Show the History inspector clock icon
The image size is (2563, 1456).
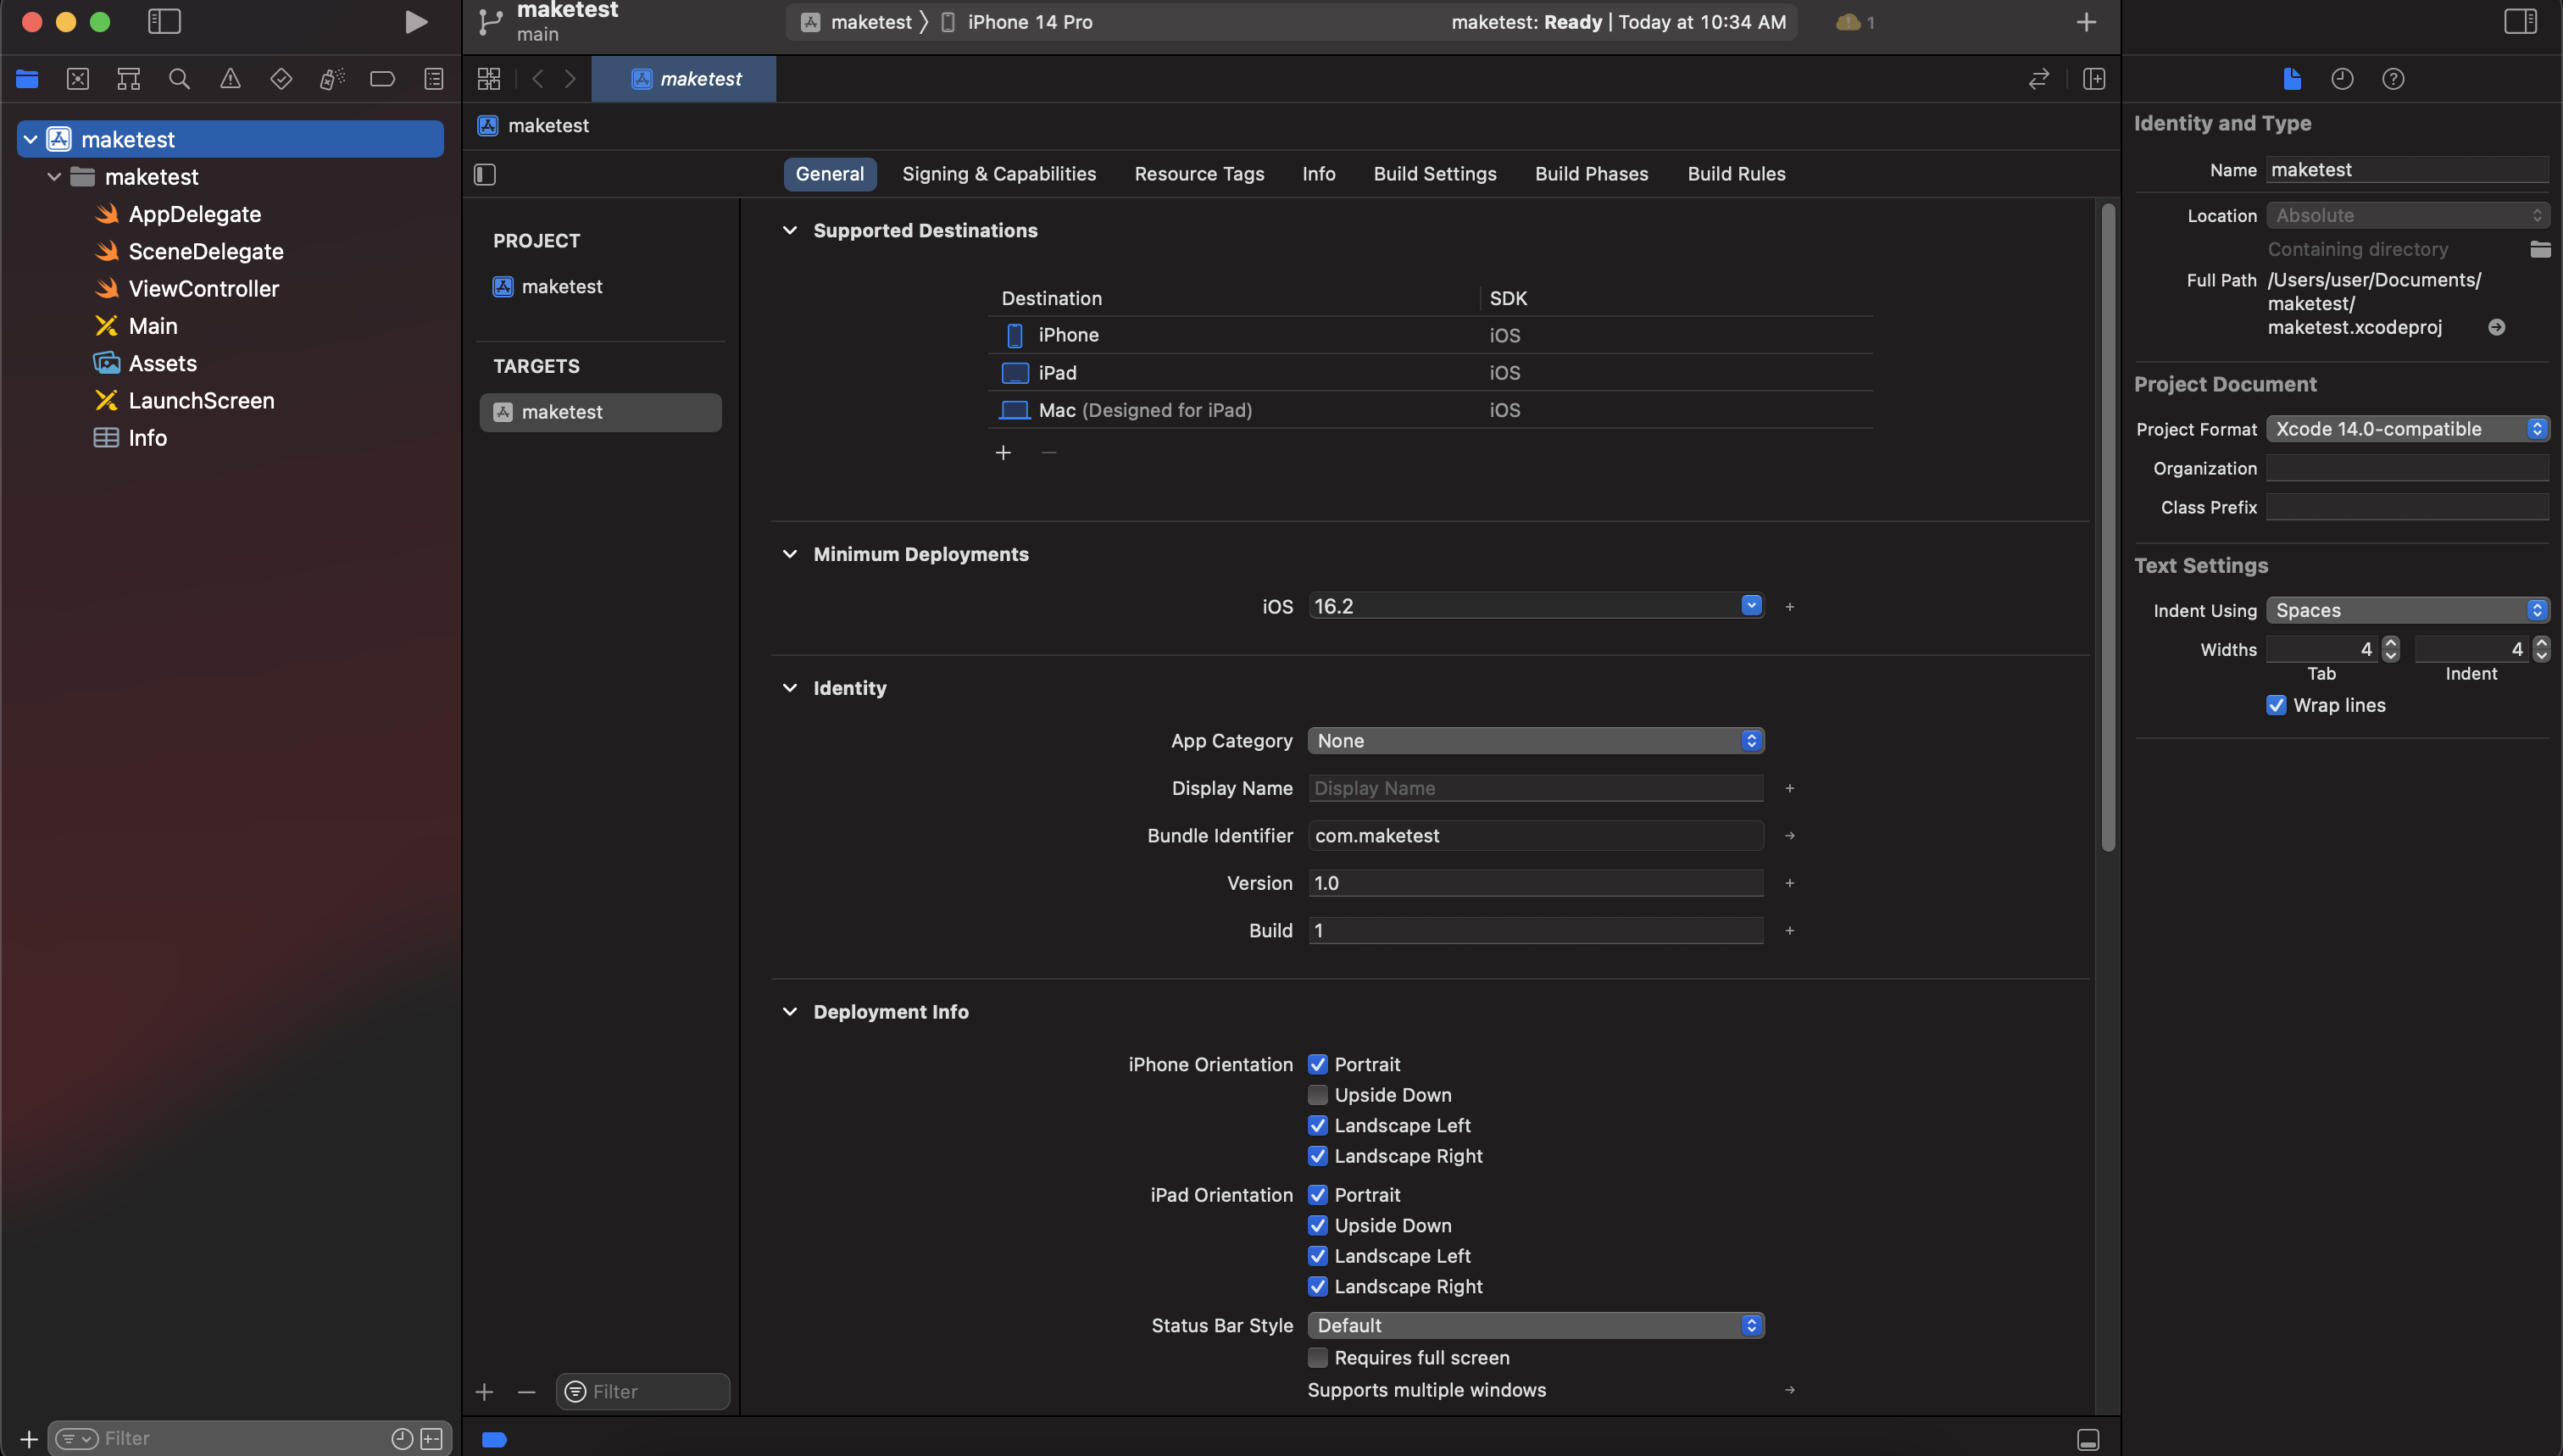point(2342,79)
